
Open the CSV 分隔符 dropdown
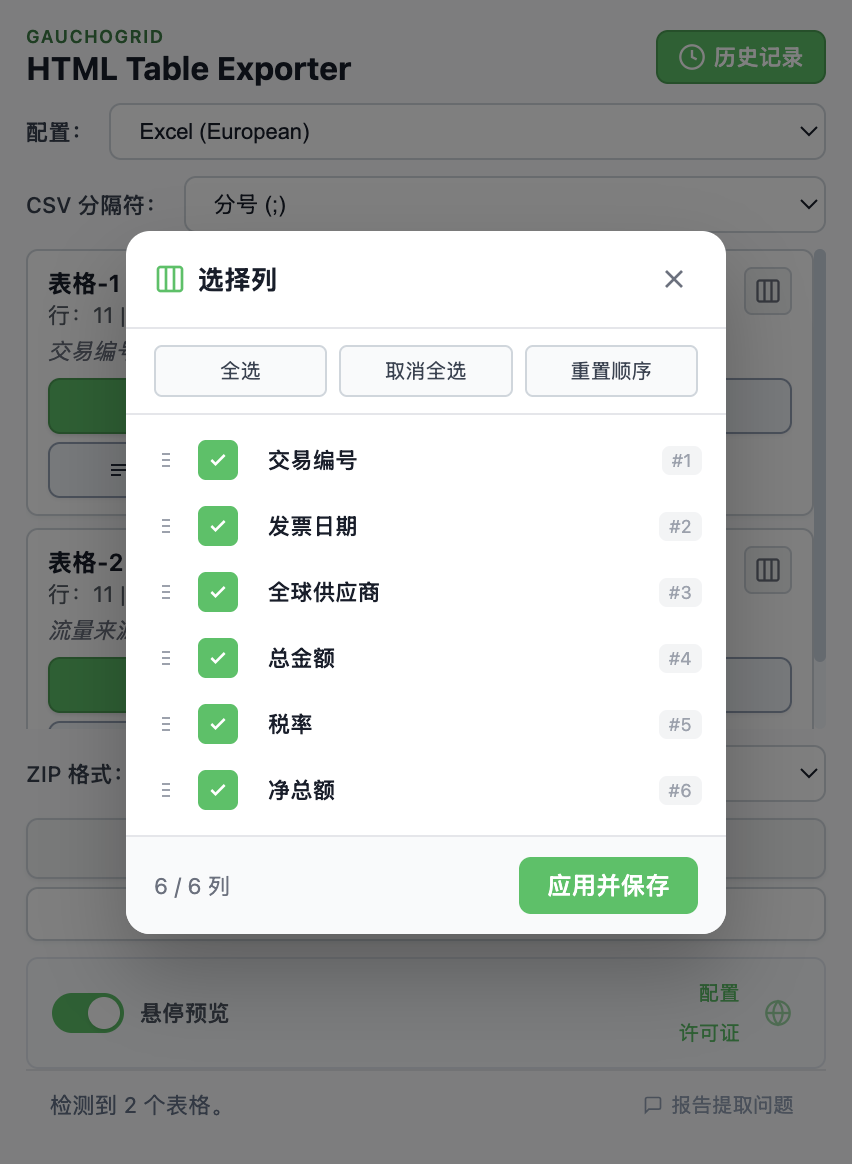point(505,204)
